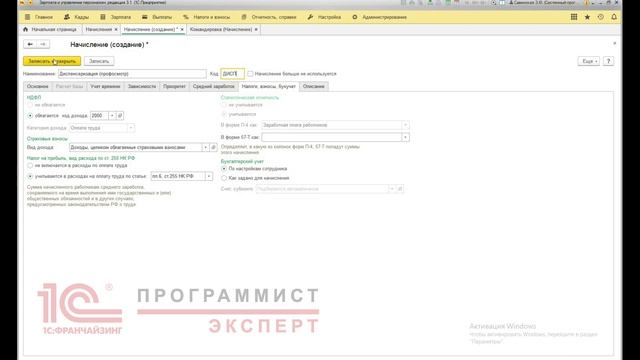The height and width of the screenshot is (360, 640).
Task: Select 'Как задано для начисления' radio button
Action: tap(224, 178)
